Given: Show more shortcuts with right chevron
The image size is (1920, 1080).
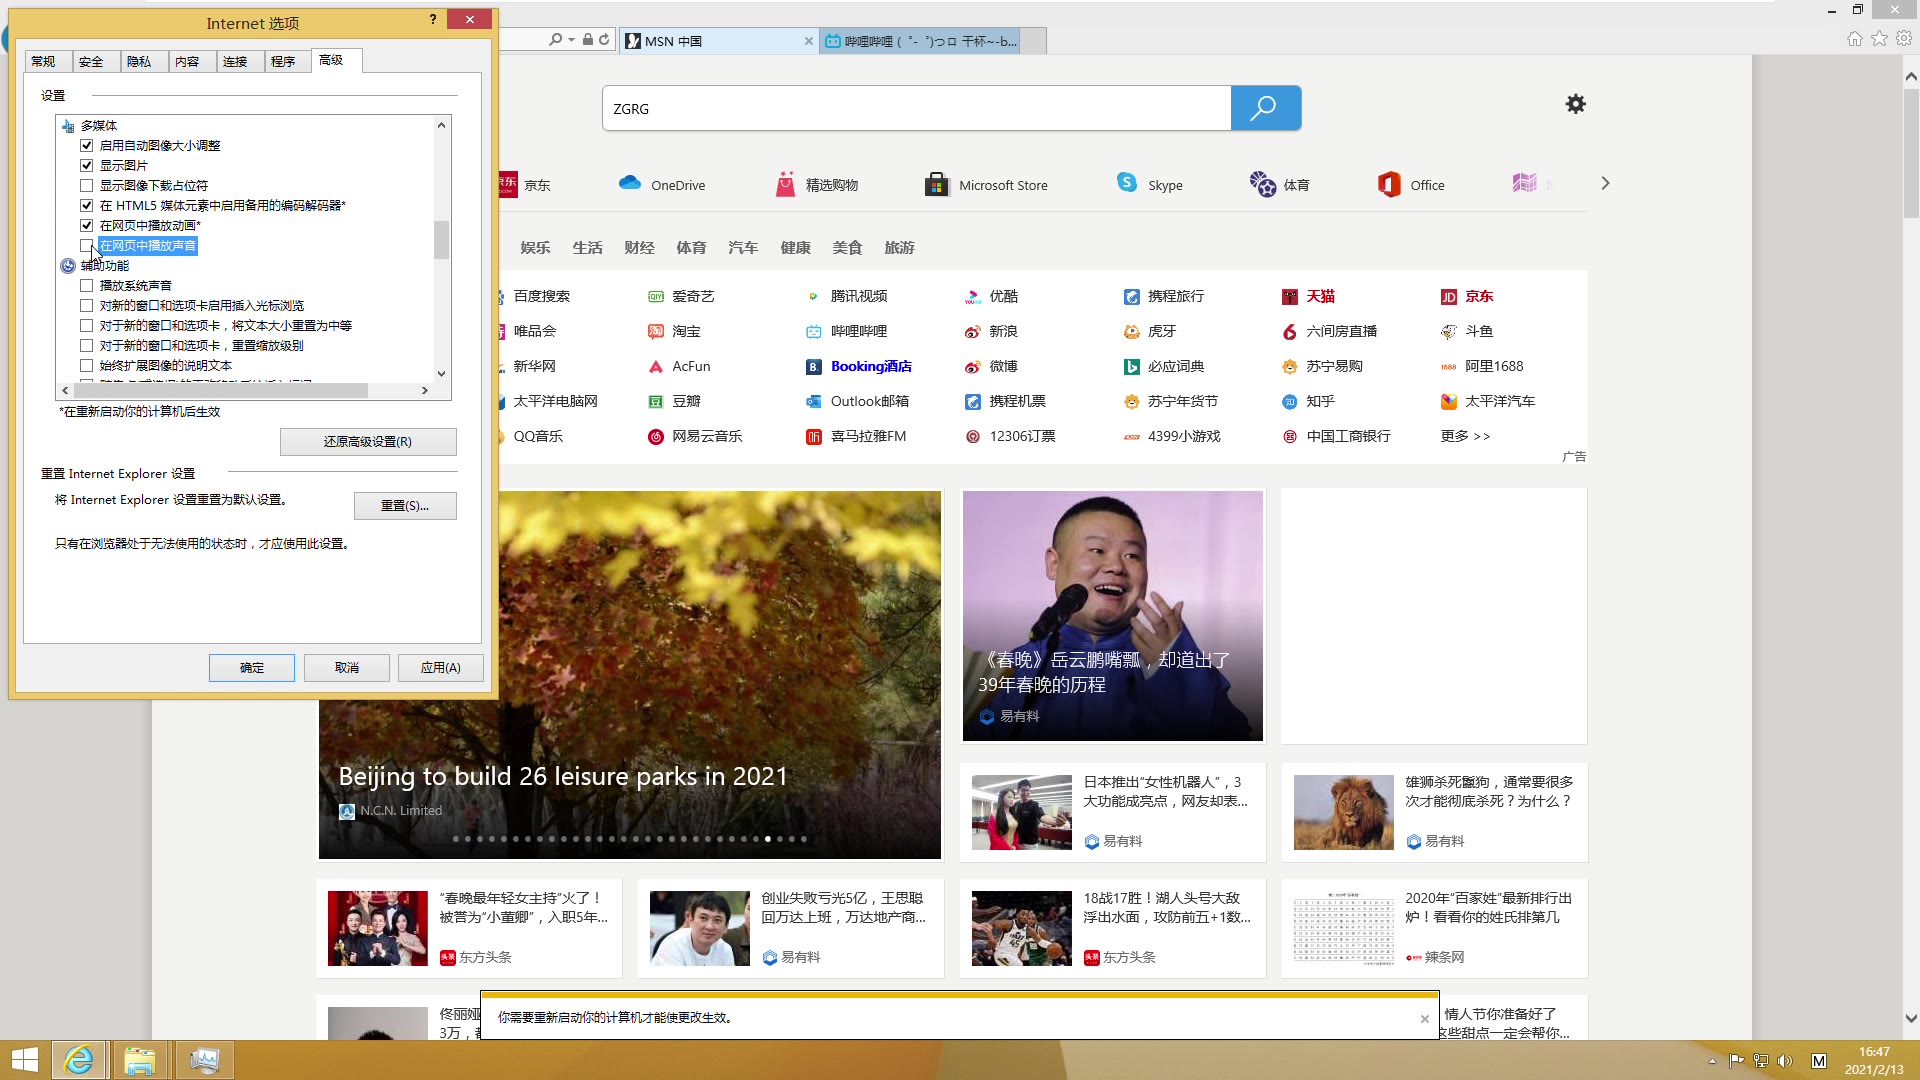Looking at the screenshot, I should [x=1605, y=184].
